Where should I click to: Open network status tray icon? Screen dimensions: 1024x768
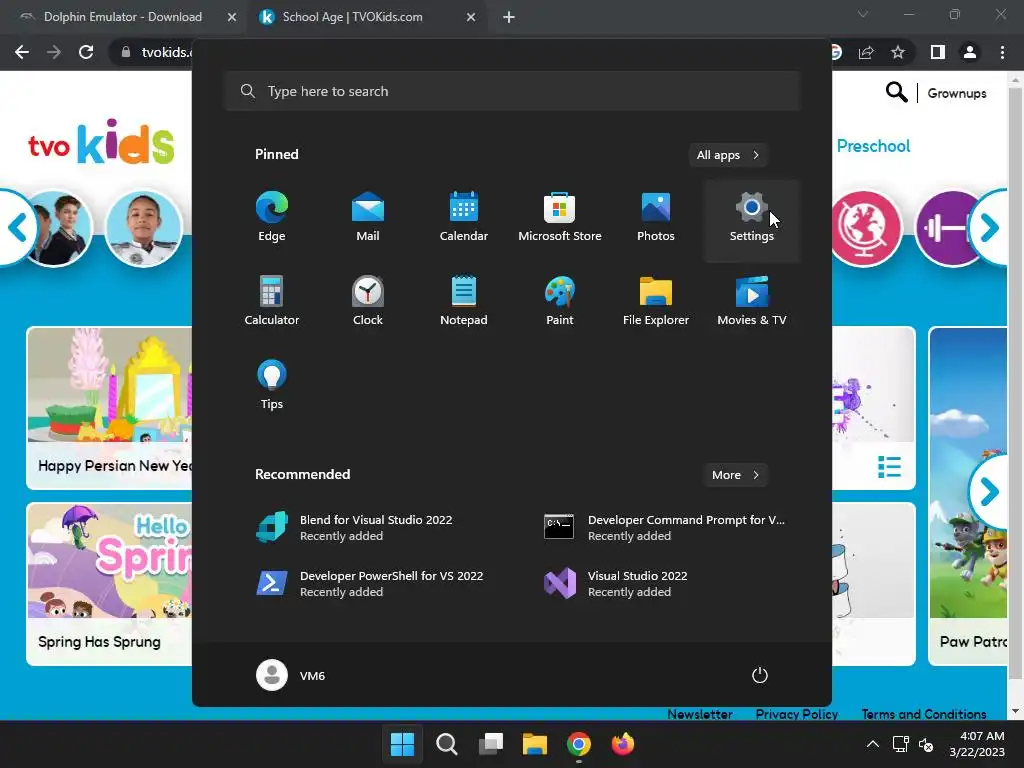pos(901,744)
